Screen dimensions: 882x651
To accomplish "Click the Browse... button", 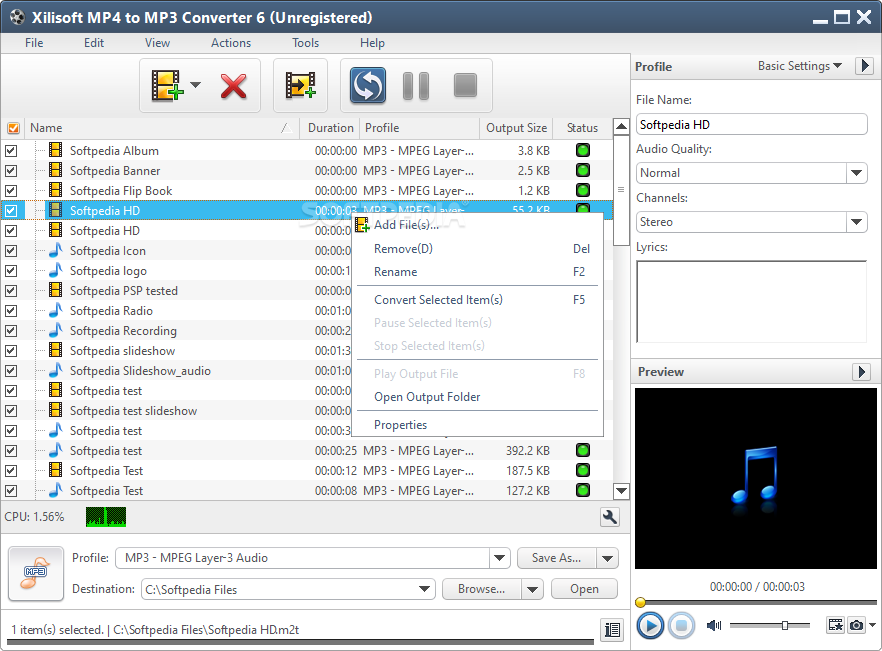I will tap(482, 589).
